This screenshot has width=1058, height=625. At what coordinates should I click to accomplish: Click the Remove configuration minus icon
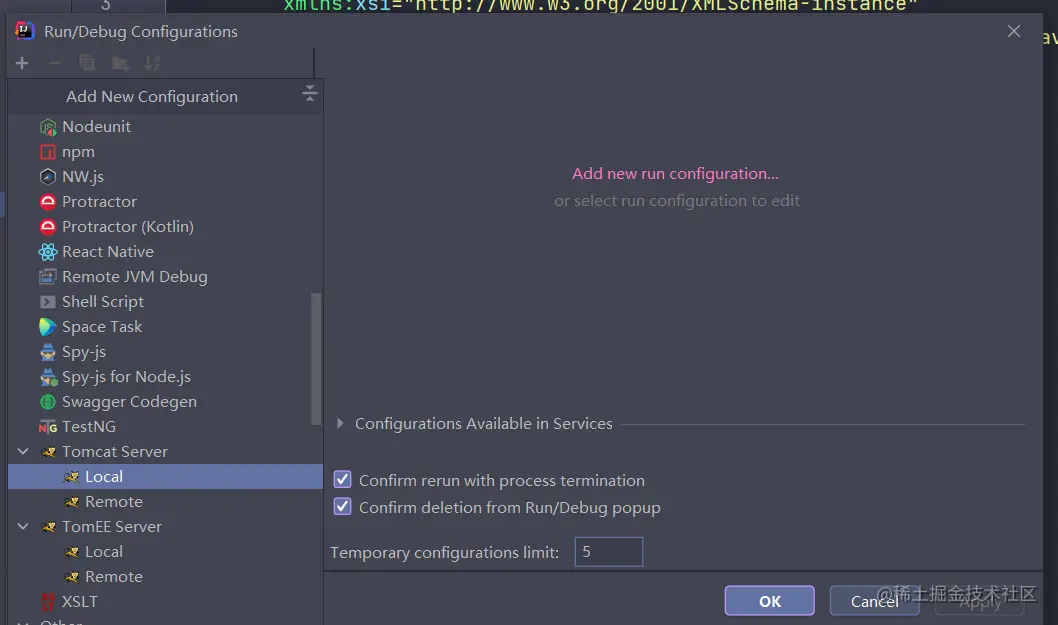[55, 63]
